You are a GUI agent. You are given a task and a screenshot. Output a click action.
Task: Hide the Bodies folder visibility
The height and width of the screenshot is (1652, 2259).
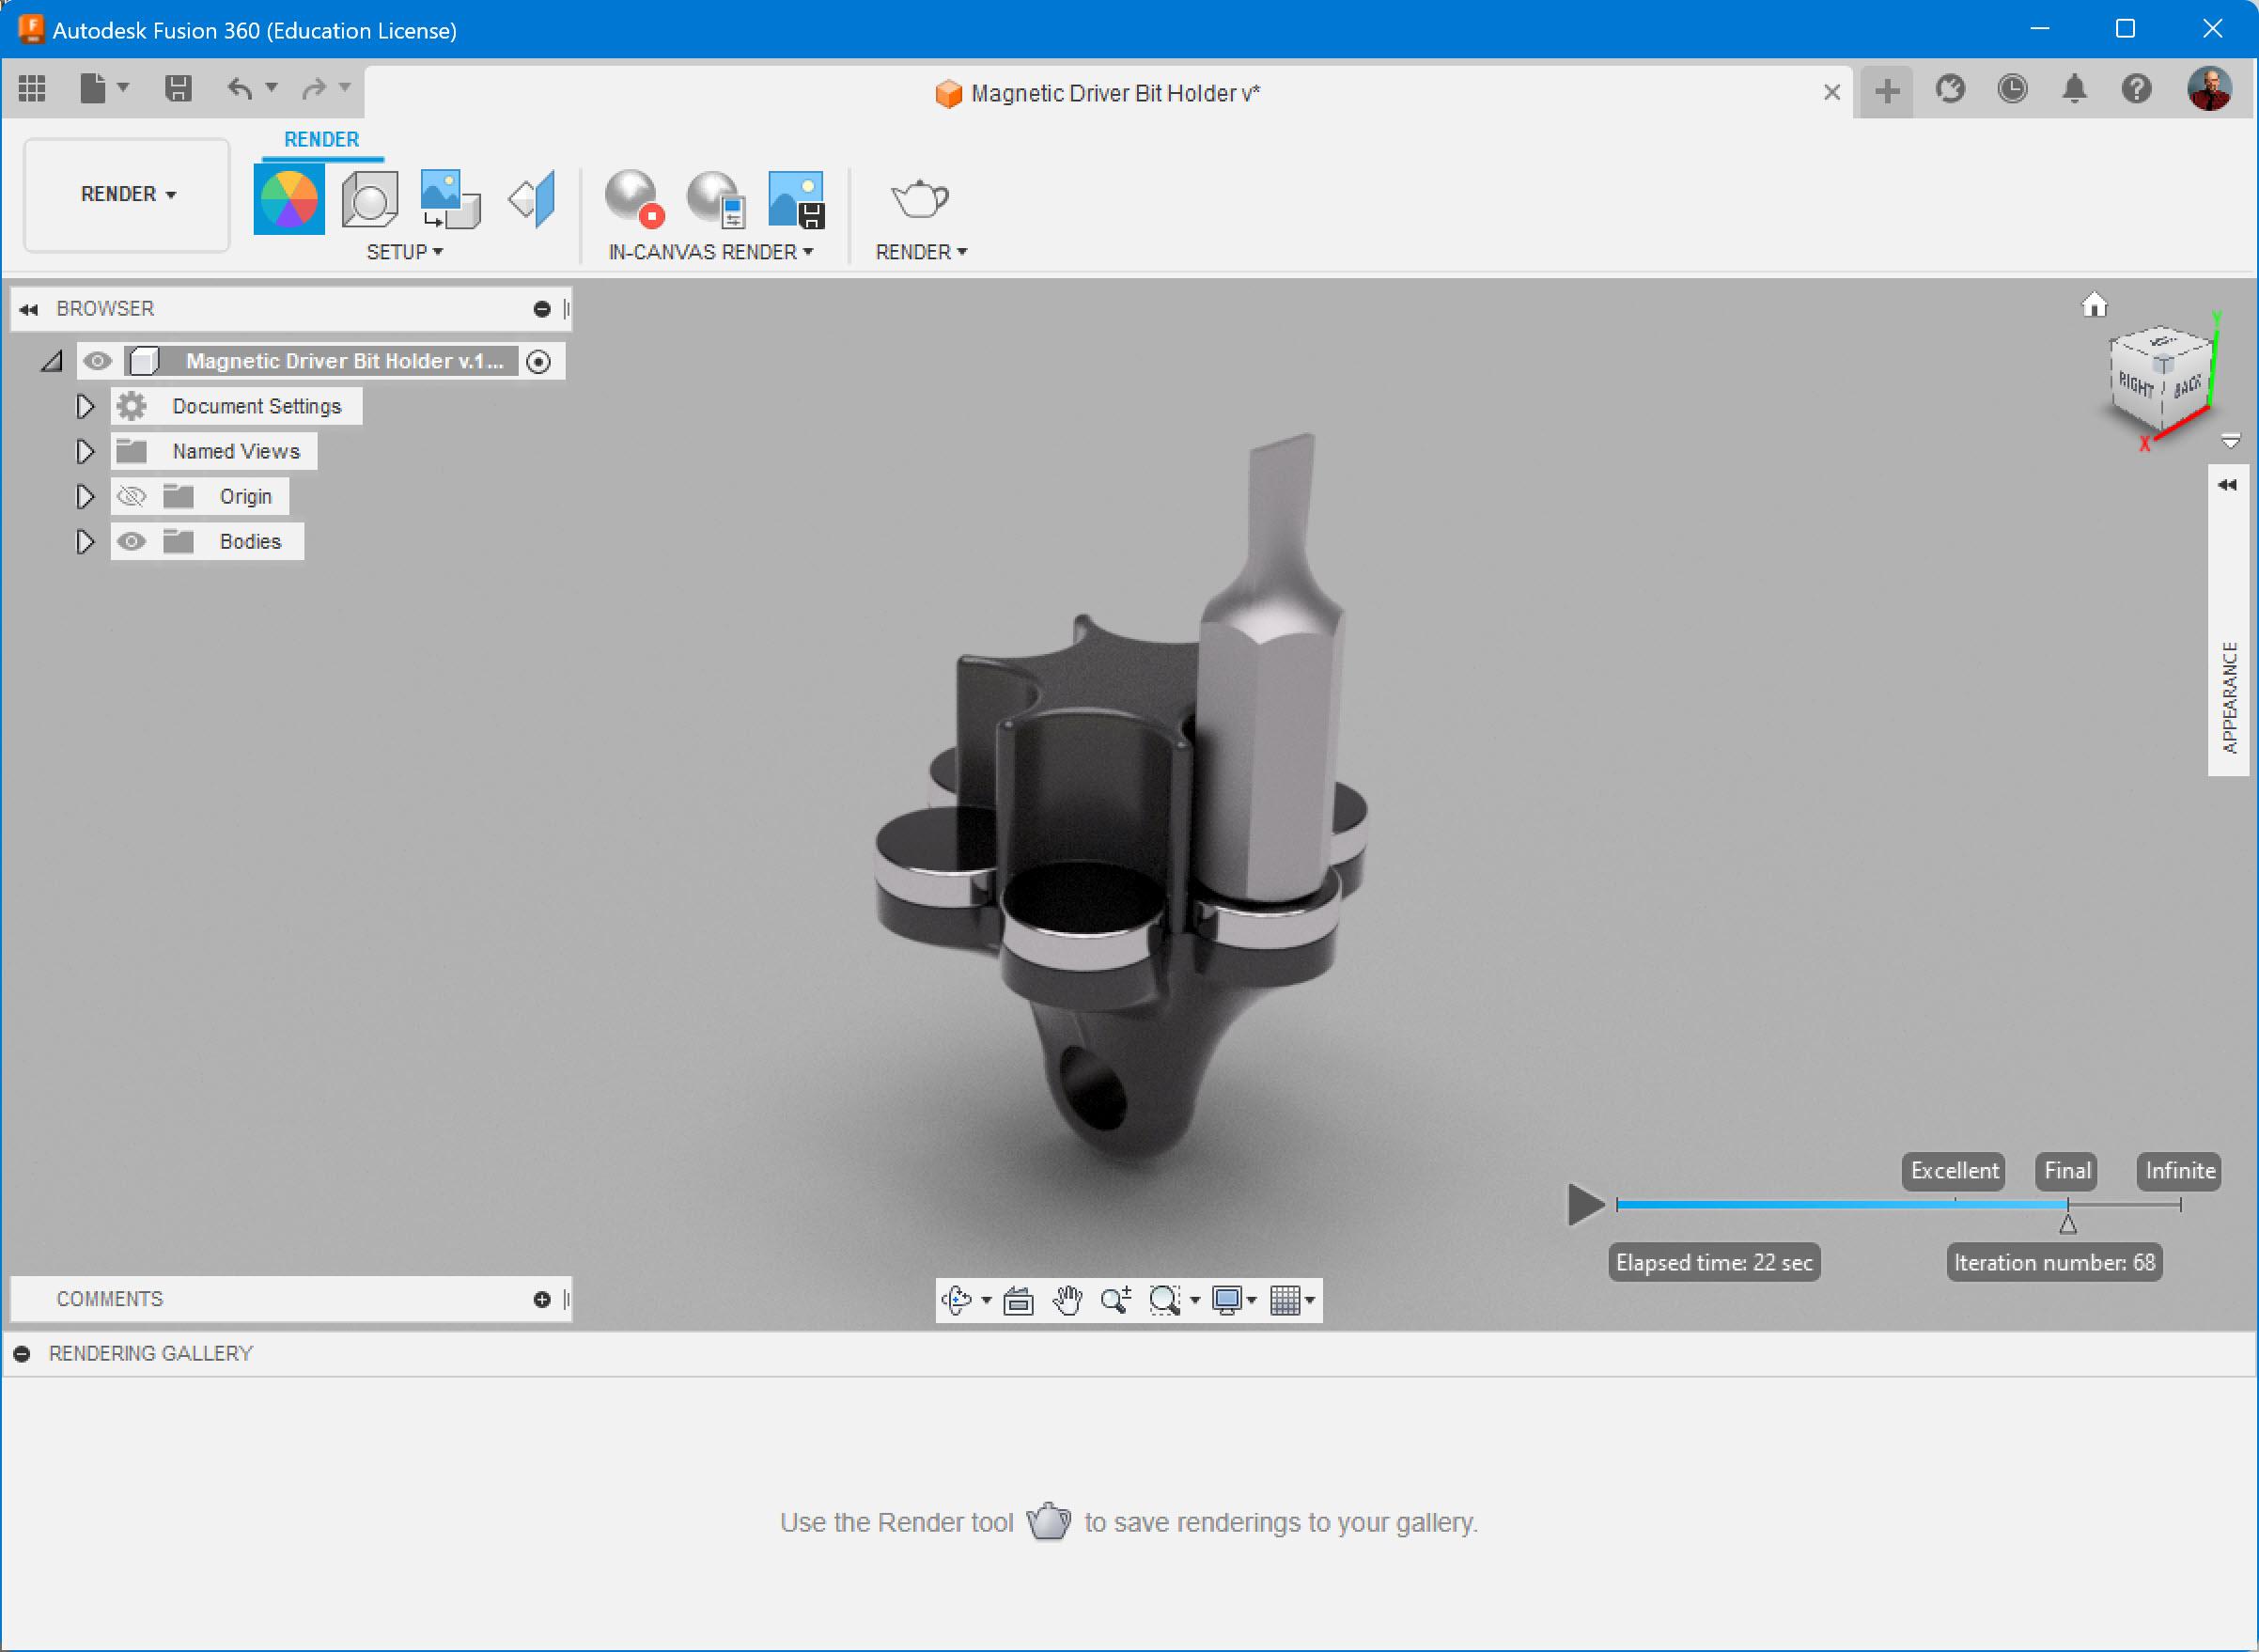(x=131, y=542)
